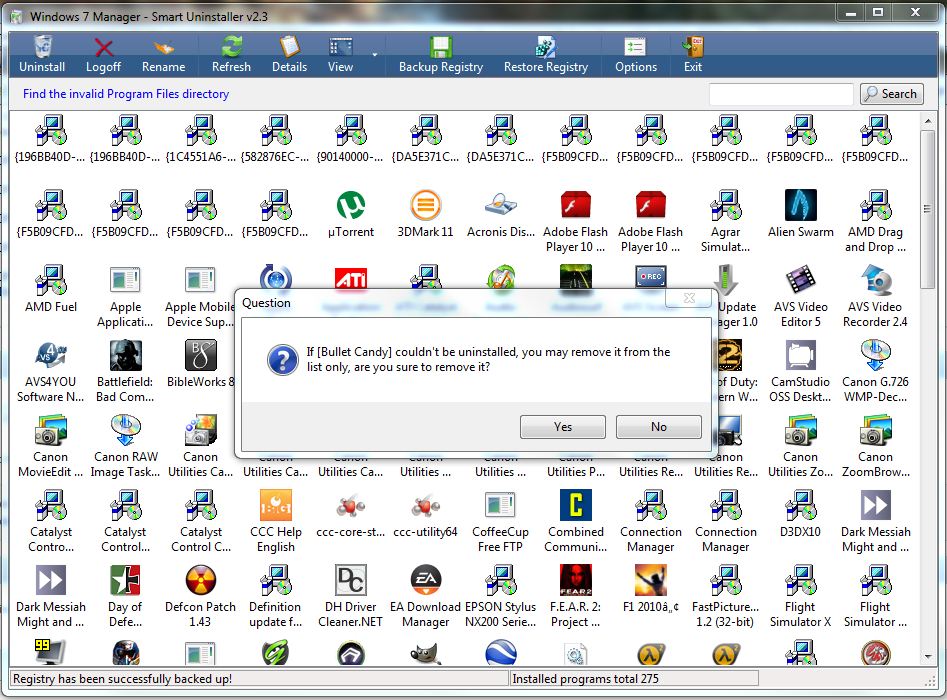Click the View toolbar button
Image resolution: width=947 pixels, height=700 pixels.
(x=341, y=54)
